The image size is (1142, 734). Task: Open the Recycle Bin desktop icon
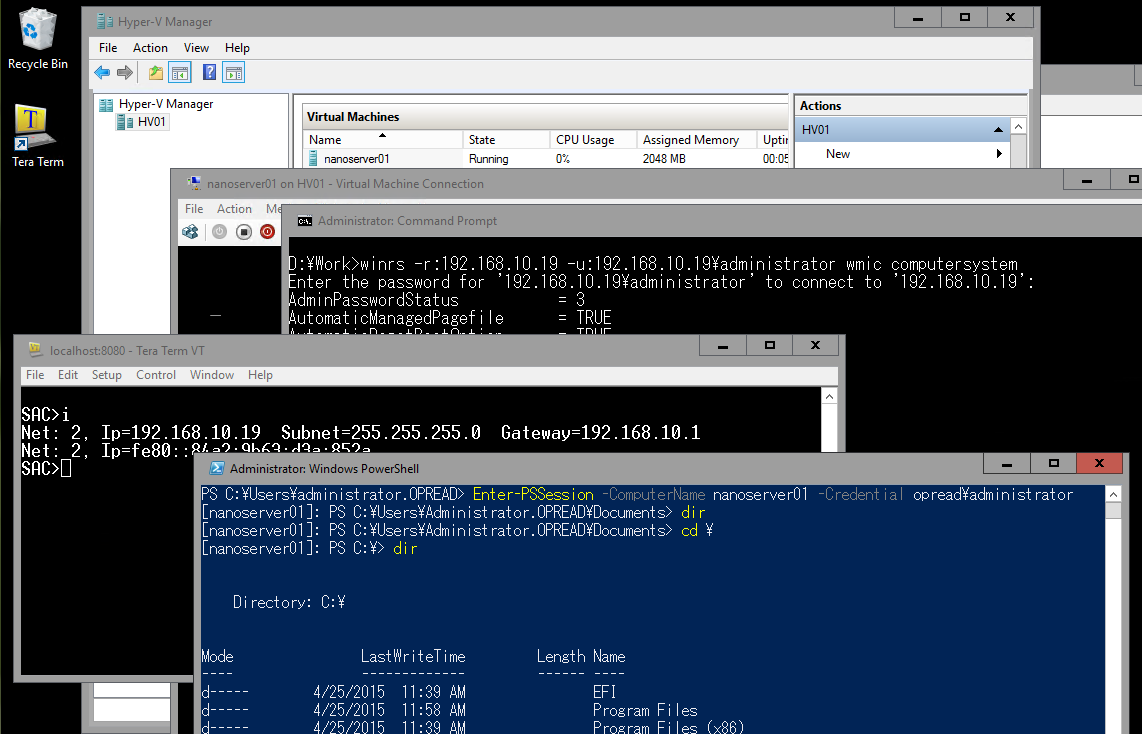37,39
